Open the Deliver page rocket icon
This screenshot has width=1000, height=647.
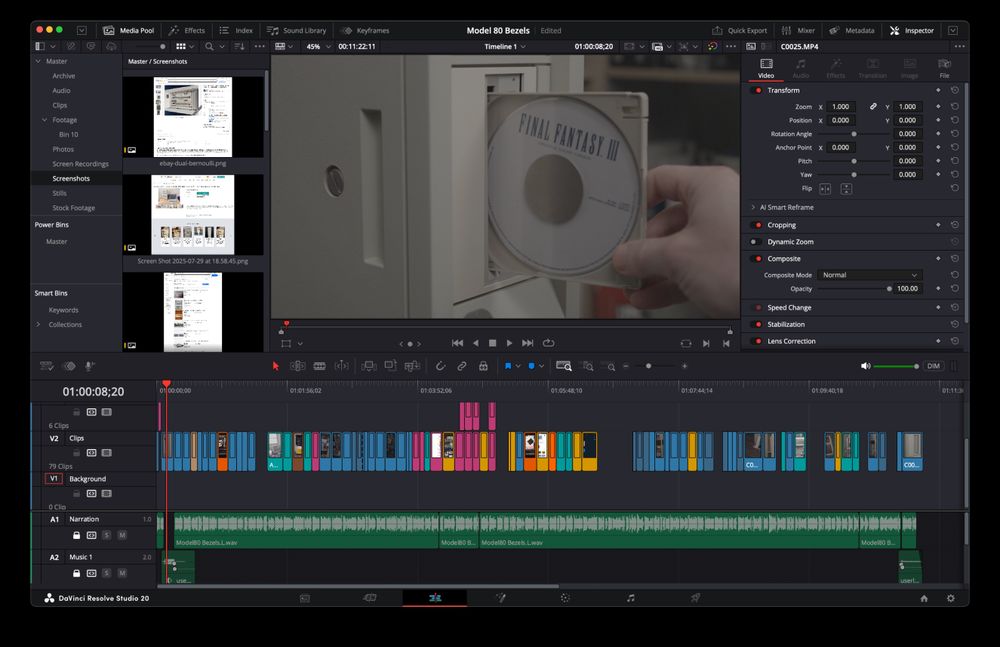point(695,598)
